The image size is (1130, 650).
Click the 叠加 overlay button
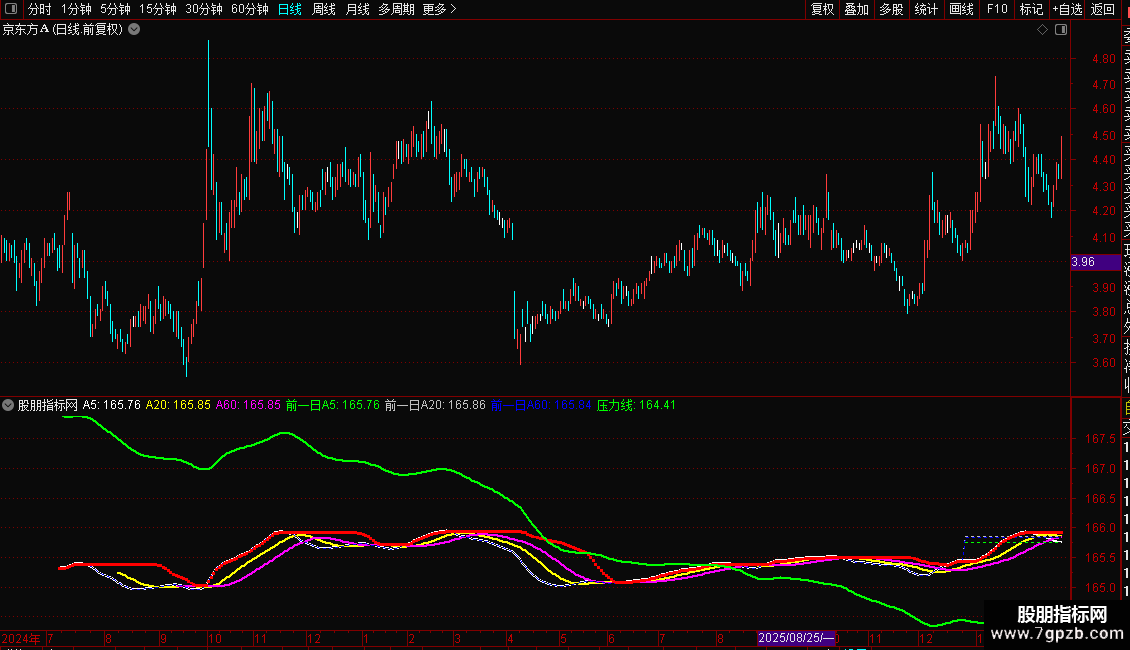[x=857, y=9]
